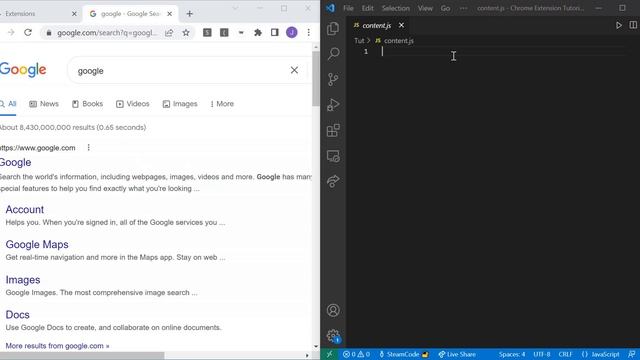This screenshot has width=640, height=360.
Task: Select the content.js editor tab
Action: pyautogui.click(x=376, y=25)
